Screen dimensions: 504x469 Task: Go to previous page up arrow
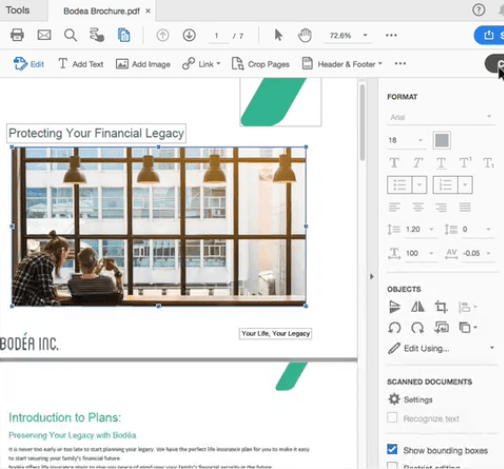click(163, 35)
